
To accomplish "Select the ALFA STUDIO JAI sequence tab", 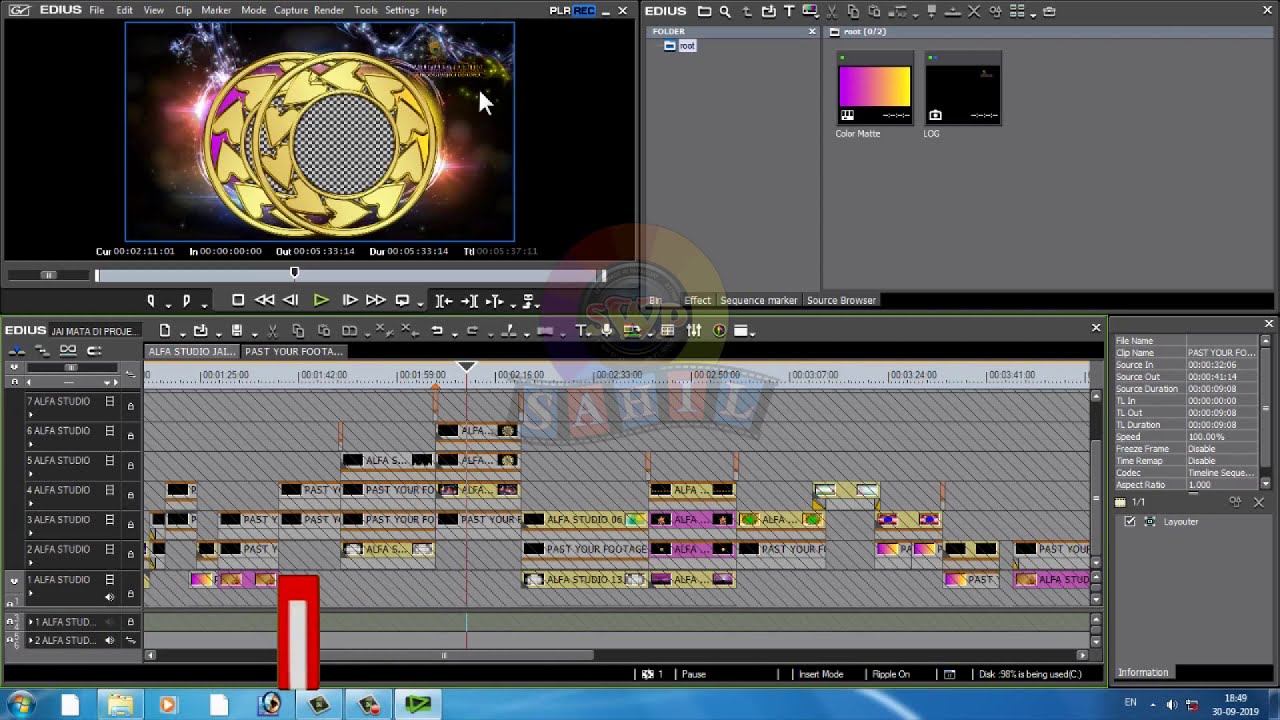I will click(x=192, y=351).
